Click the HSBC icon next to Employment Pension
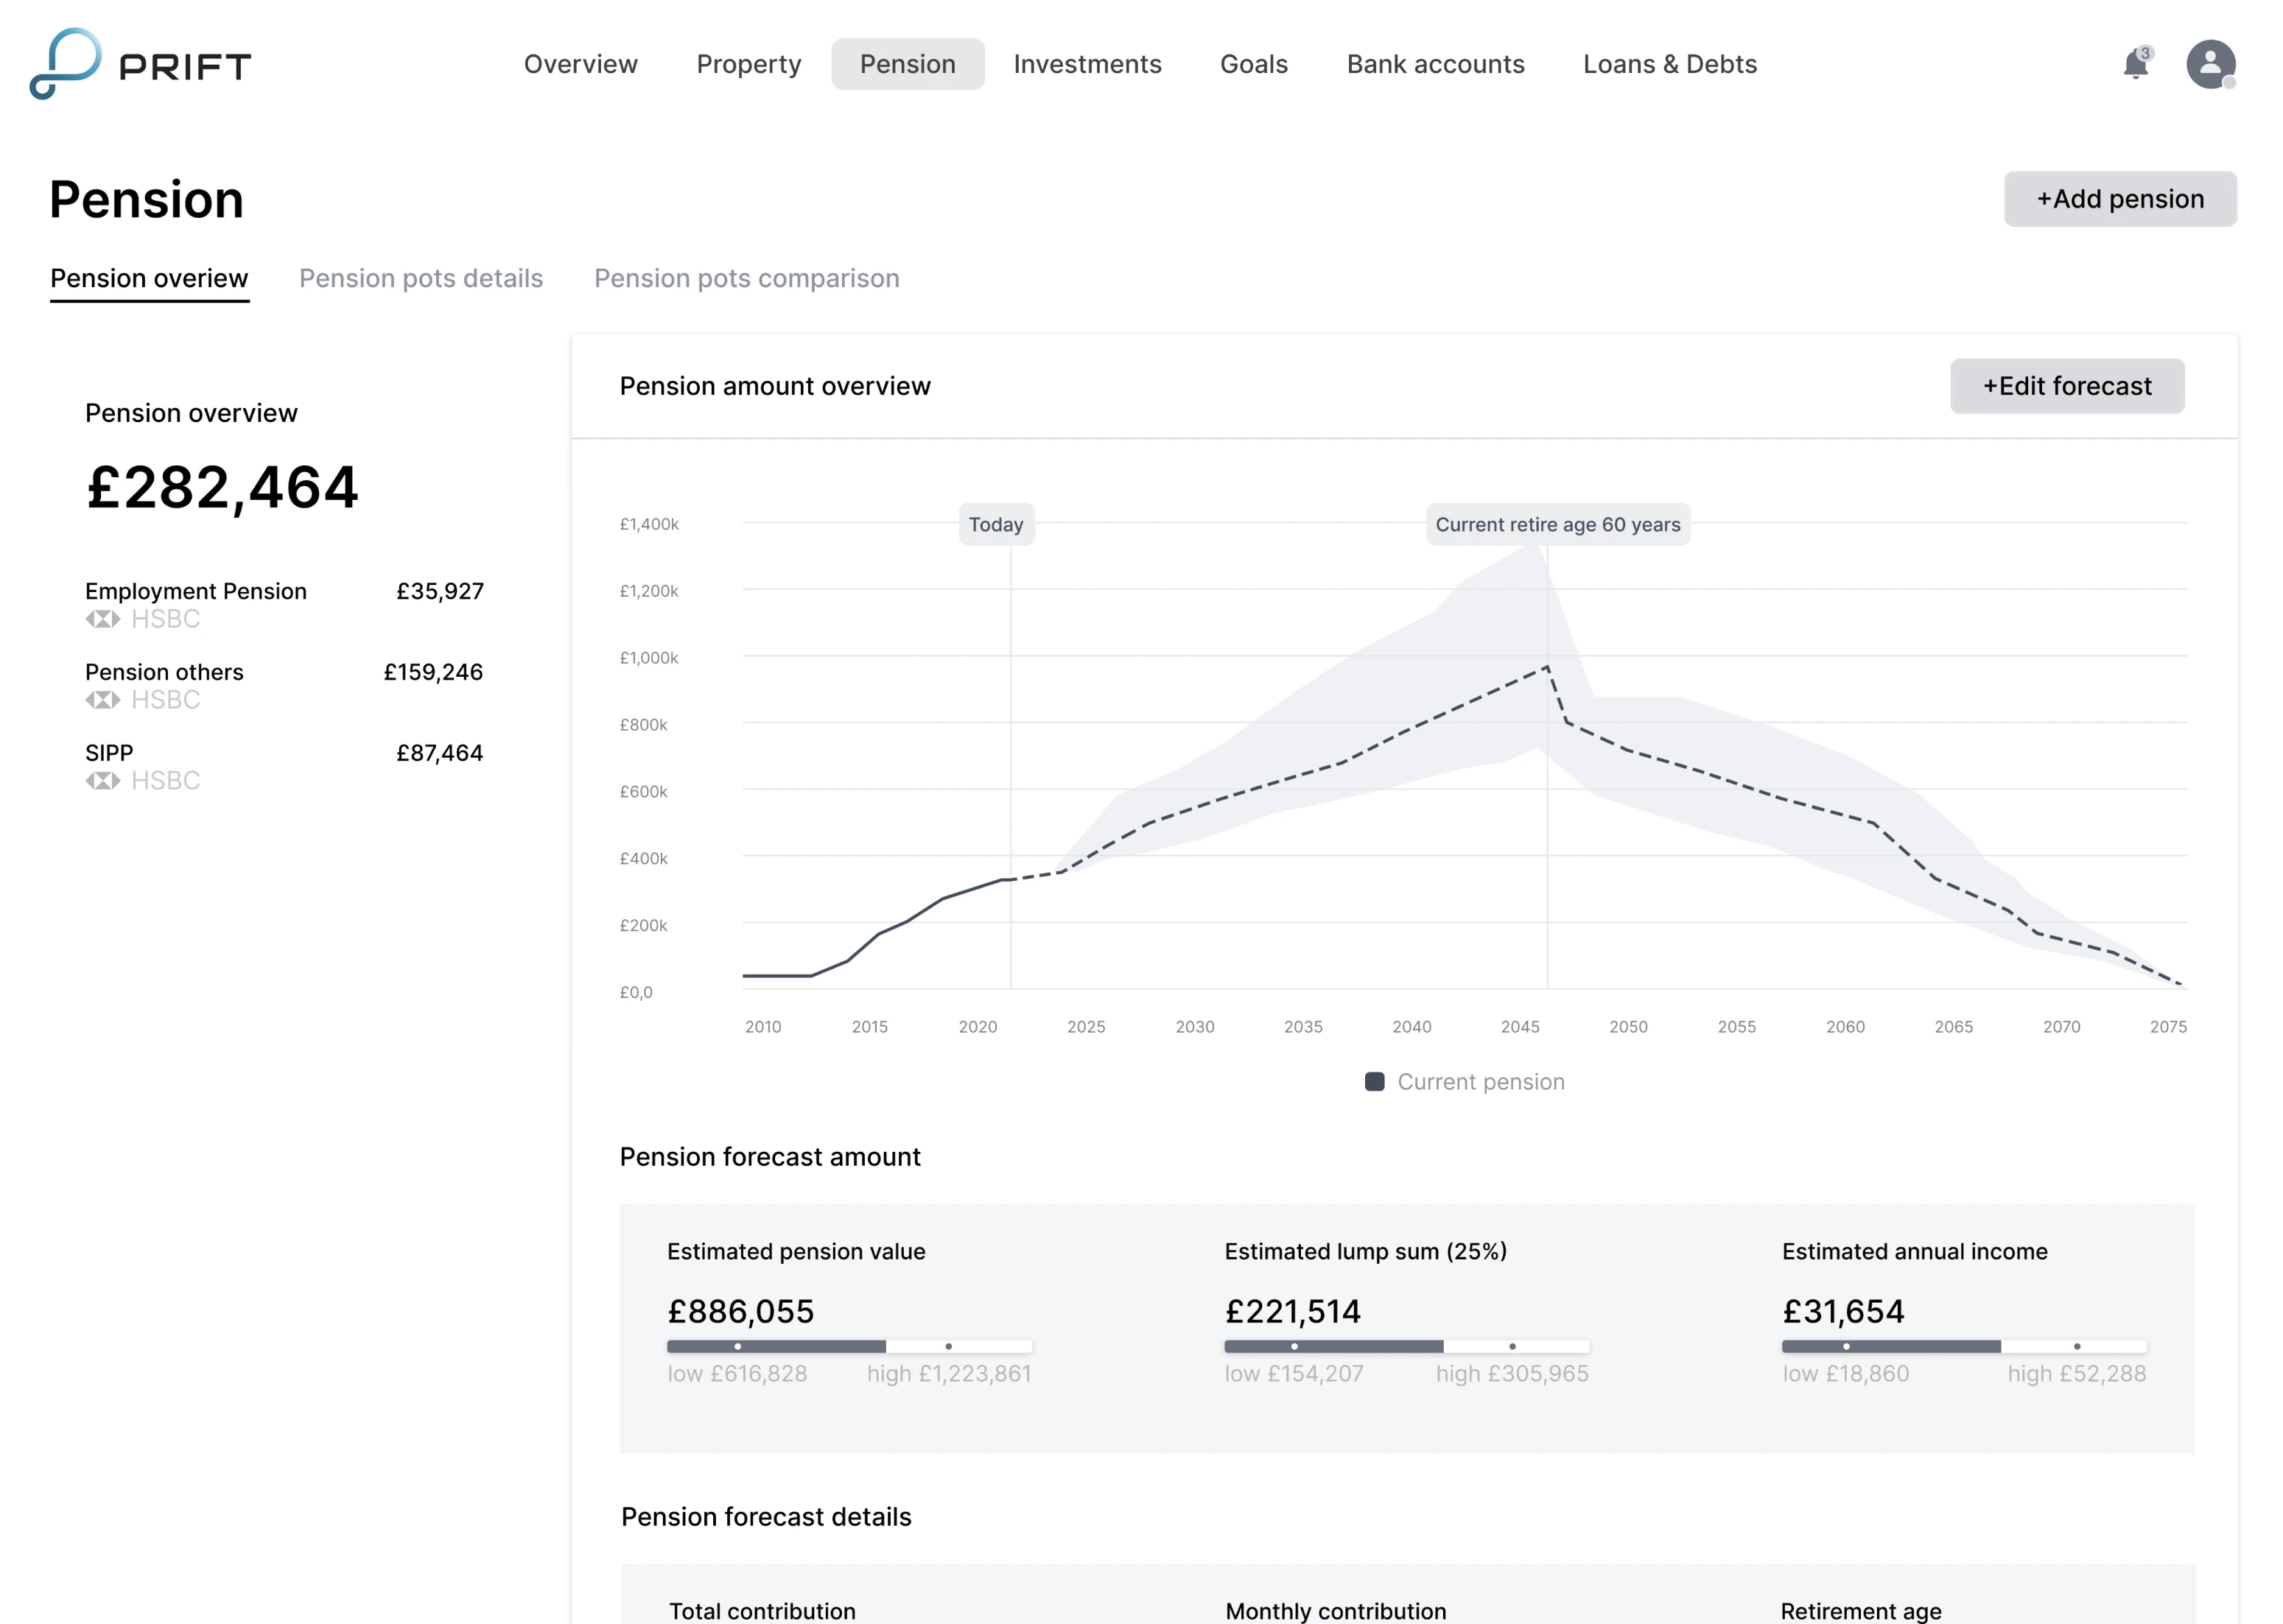 tap(103, 619)
